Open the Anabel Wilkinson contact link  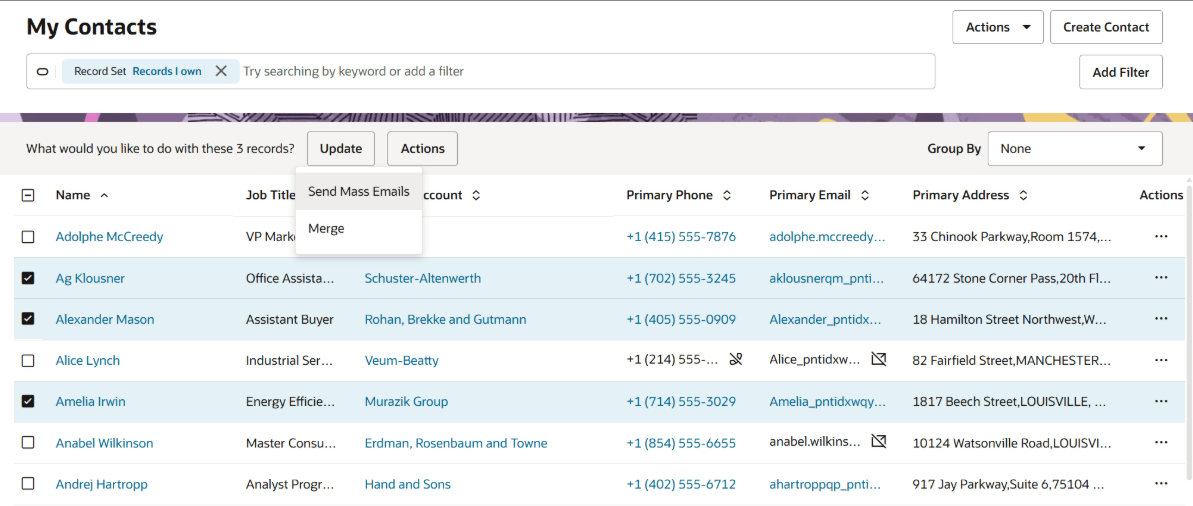(104, 442)
